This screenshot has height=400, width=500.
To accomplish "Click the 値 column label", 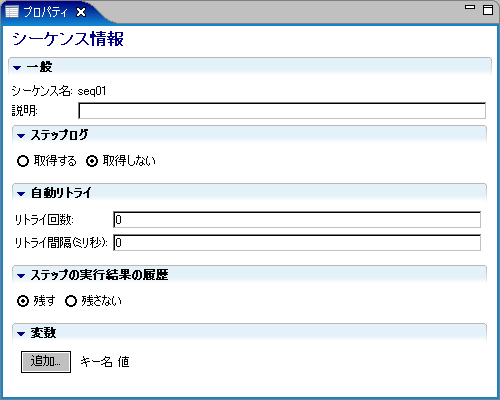I will 123,362.
